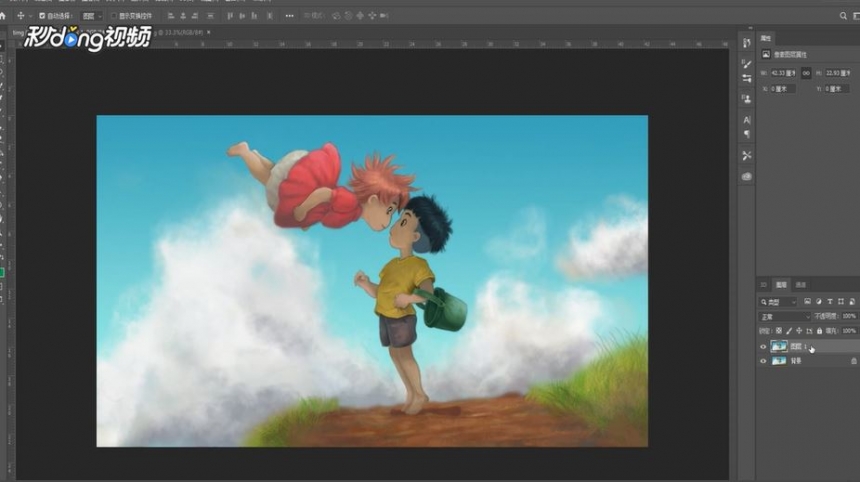Expand the collapsed dock with top double-arrow
This screenshot has width=860, height=482.
click(750, 29)
